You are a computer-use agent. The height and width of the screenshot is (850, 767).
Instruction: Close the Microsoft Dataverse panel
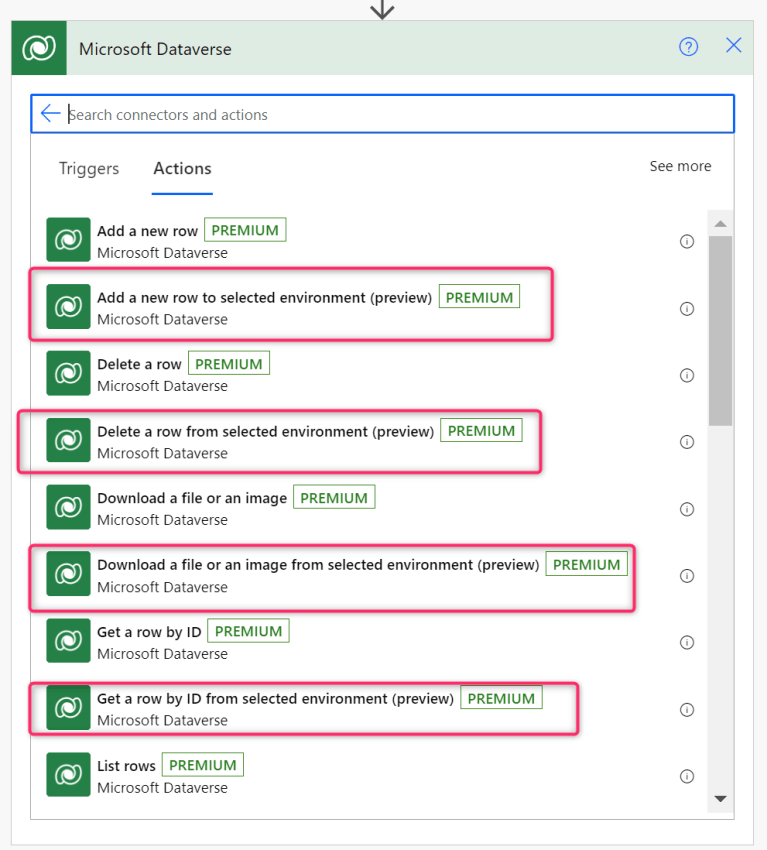pyautogui.click(x=734, y=46)
